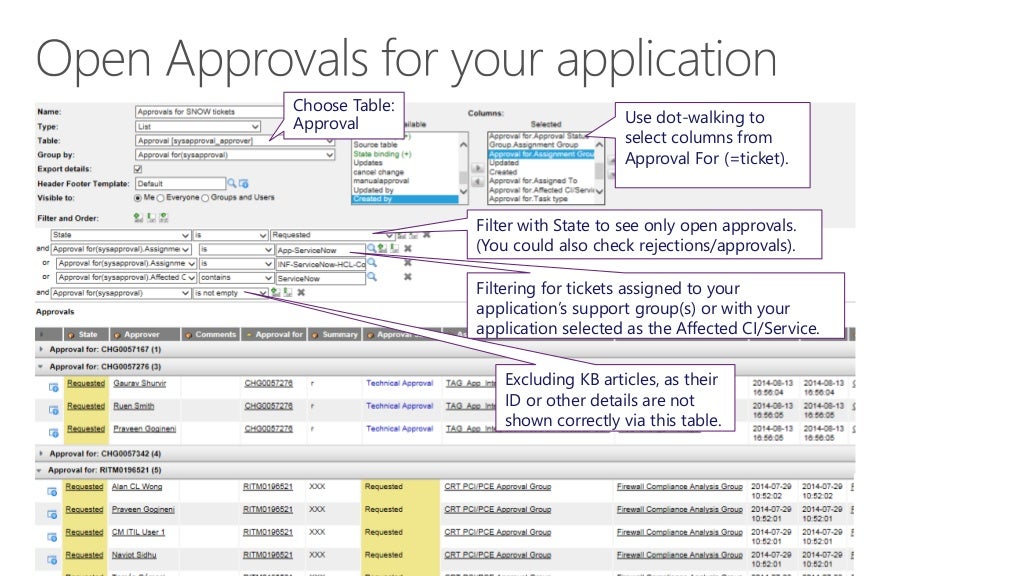Screen dimensions: 1024x576
Task: Open record icon for Navjot Sidhu row
Action: pos(52,560)
